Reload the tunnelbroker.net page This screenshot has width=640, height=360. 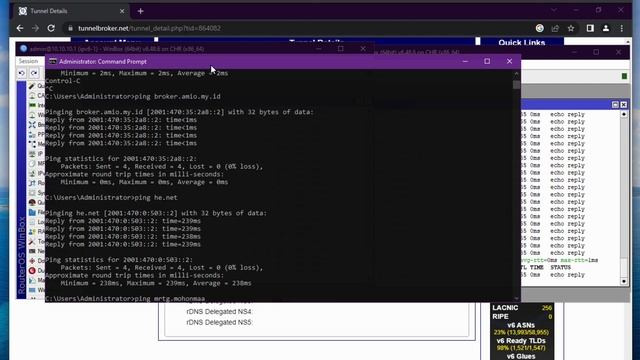51,28
